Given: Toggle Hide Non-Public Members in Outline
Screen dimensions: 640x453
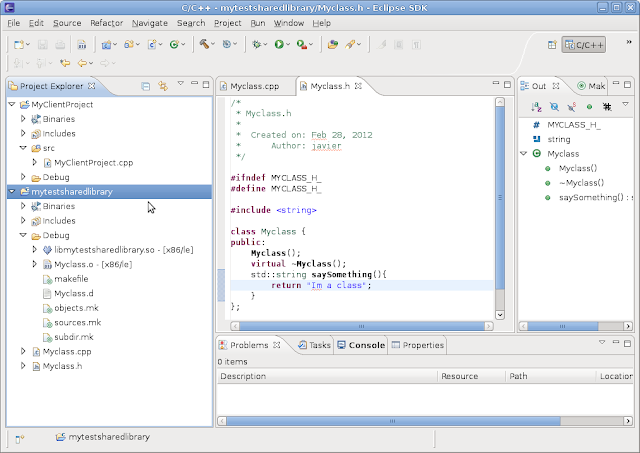Looking at the screenshot, I should pos(589,107).
